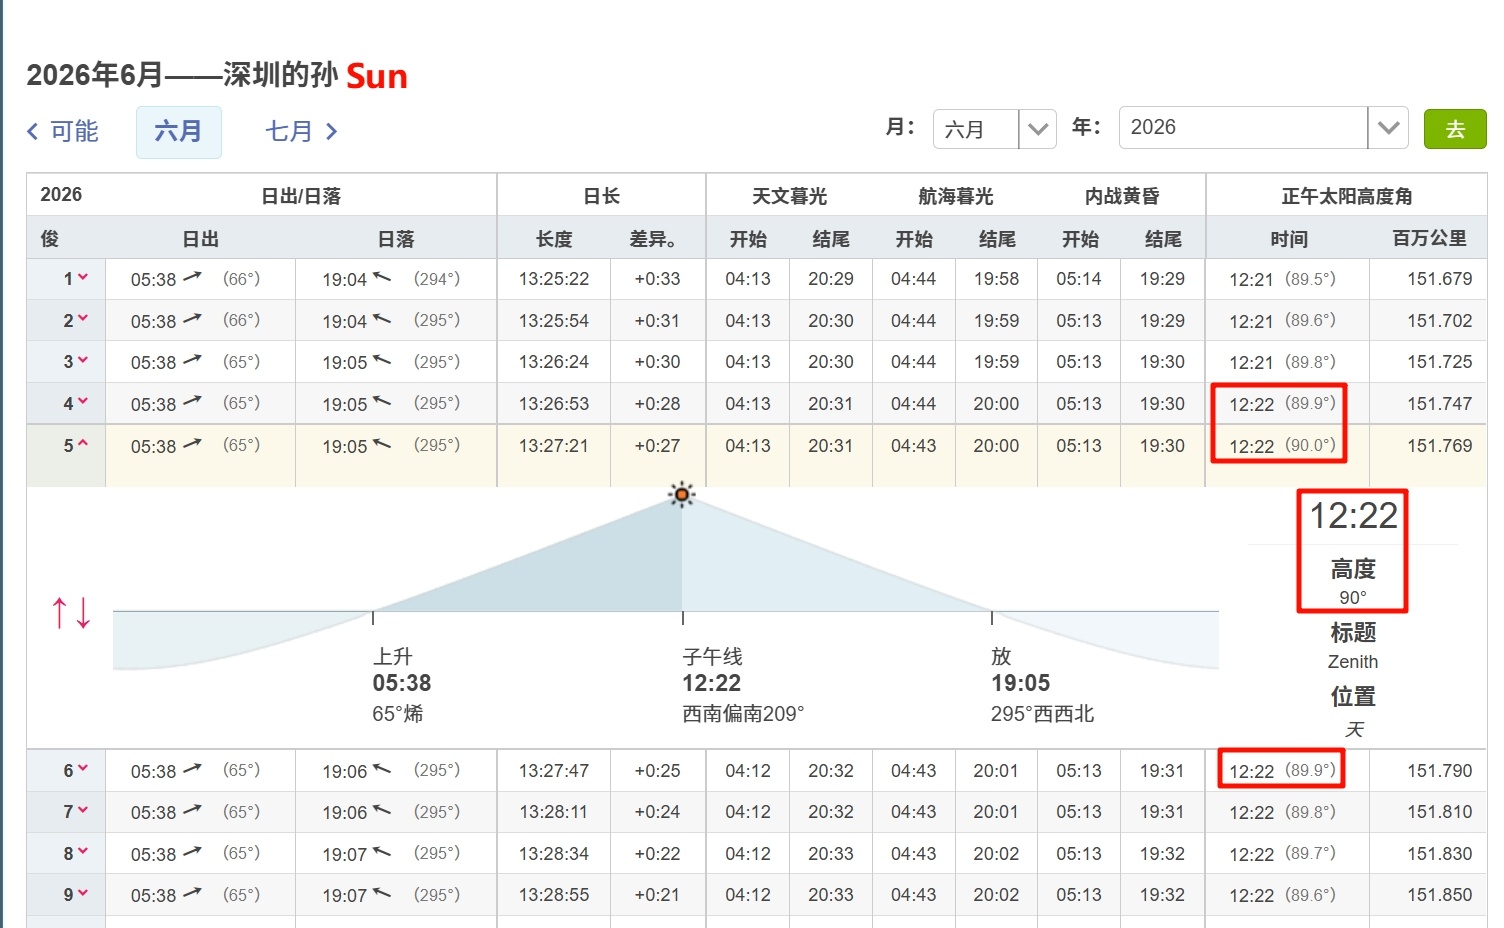Screen dimensions: 1504x928
Task: Click the green 去 button
Action: coord(1454,129)
